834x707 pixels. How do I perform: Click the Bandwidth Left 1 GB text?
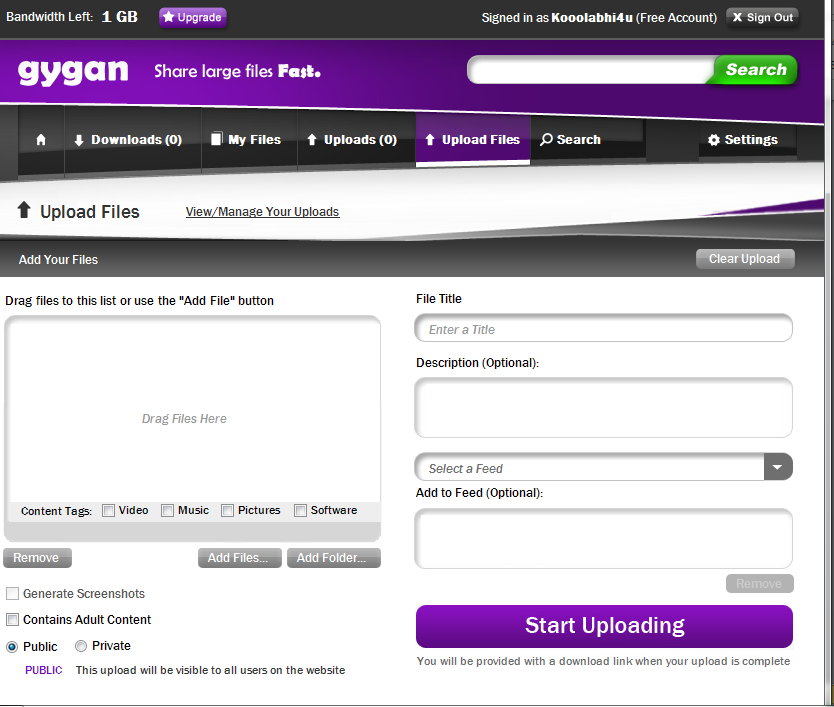pos(72,16)
